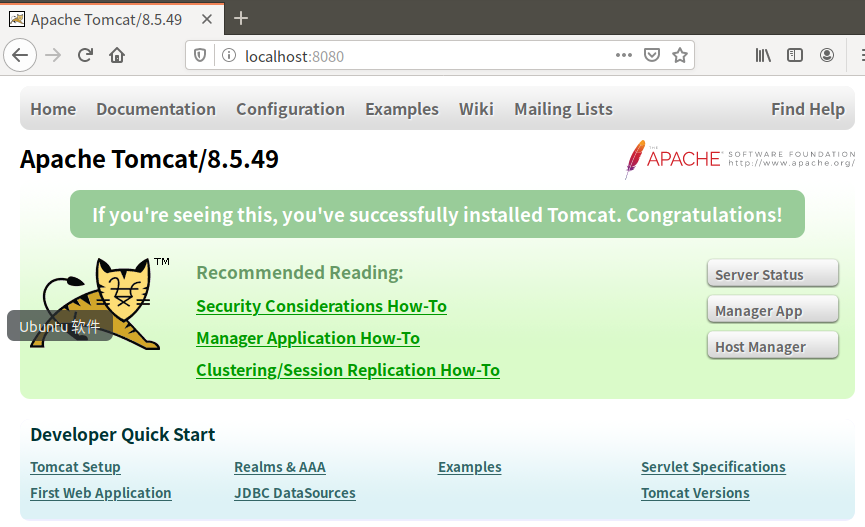Open a new tab with plus button

pyautogui.click(x=241, y=18)
